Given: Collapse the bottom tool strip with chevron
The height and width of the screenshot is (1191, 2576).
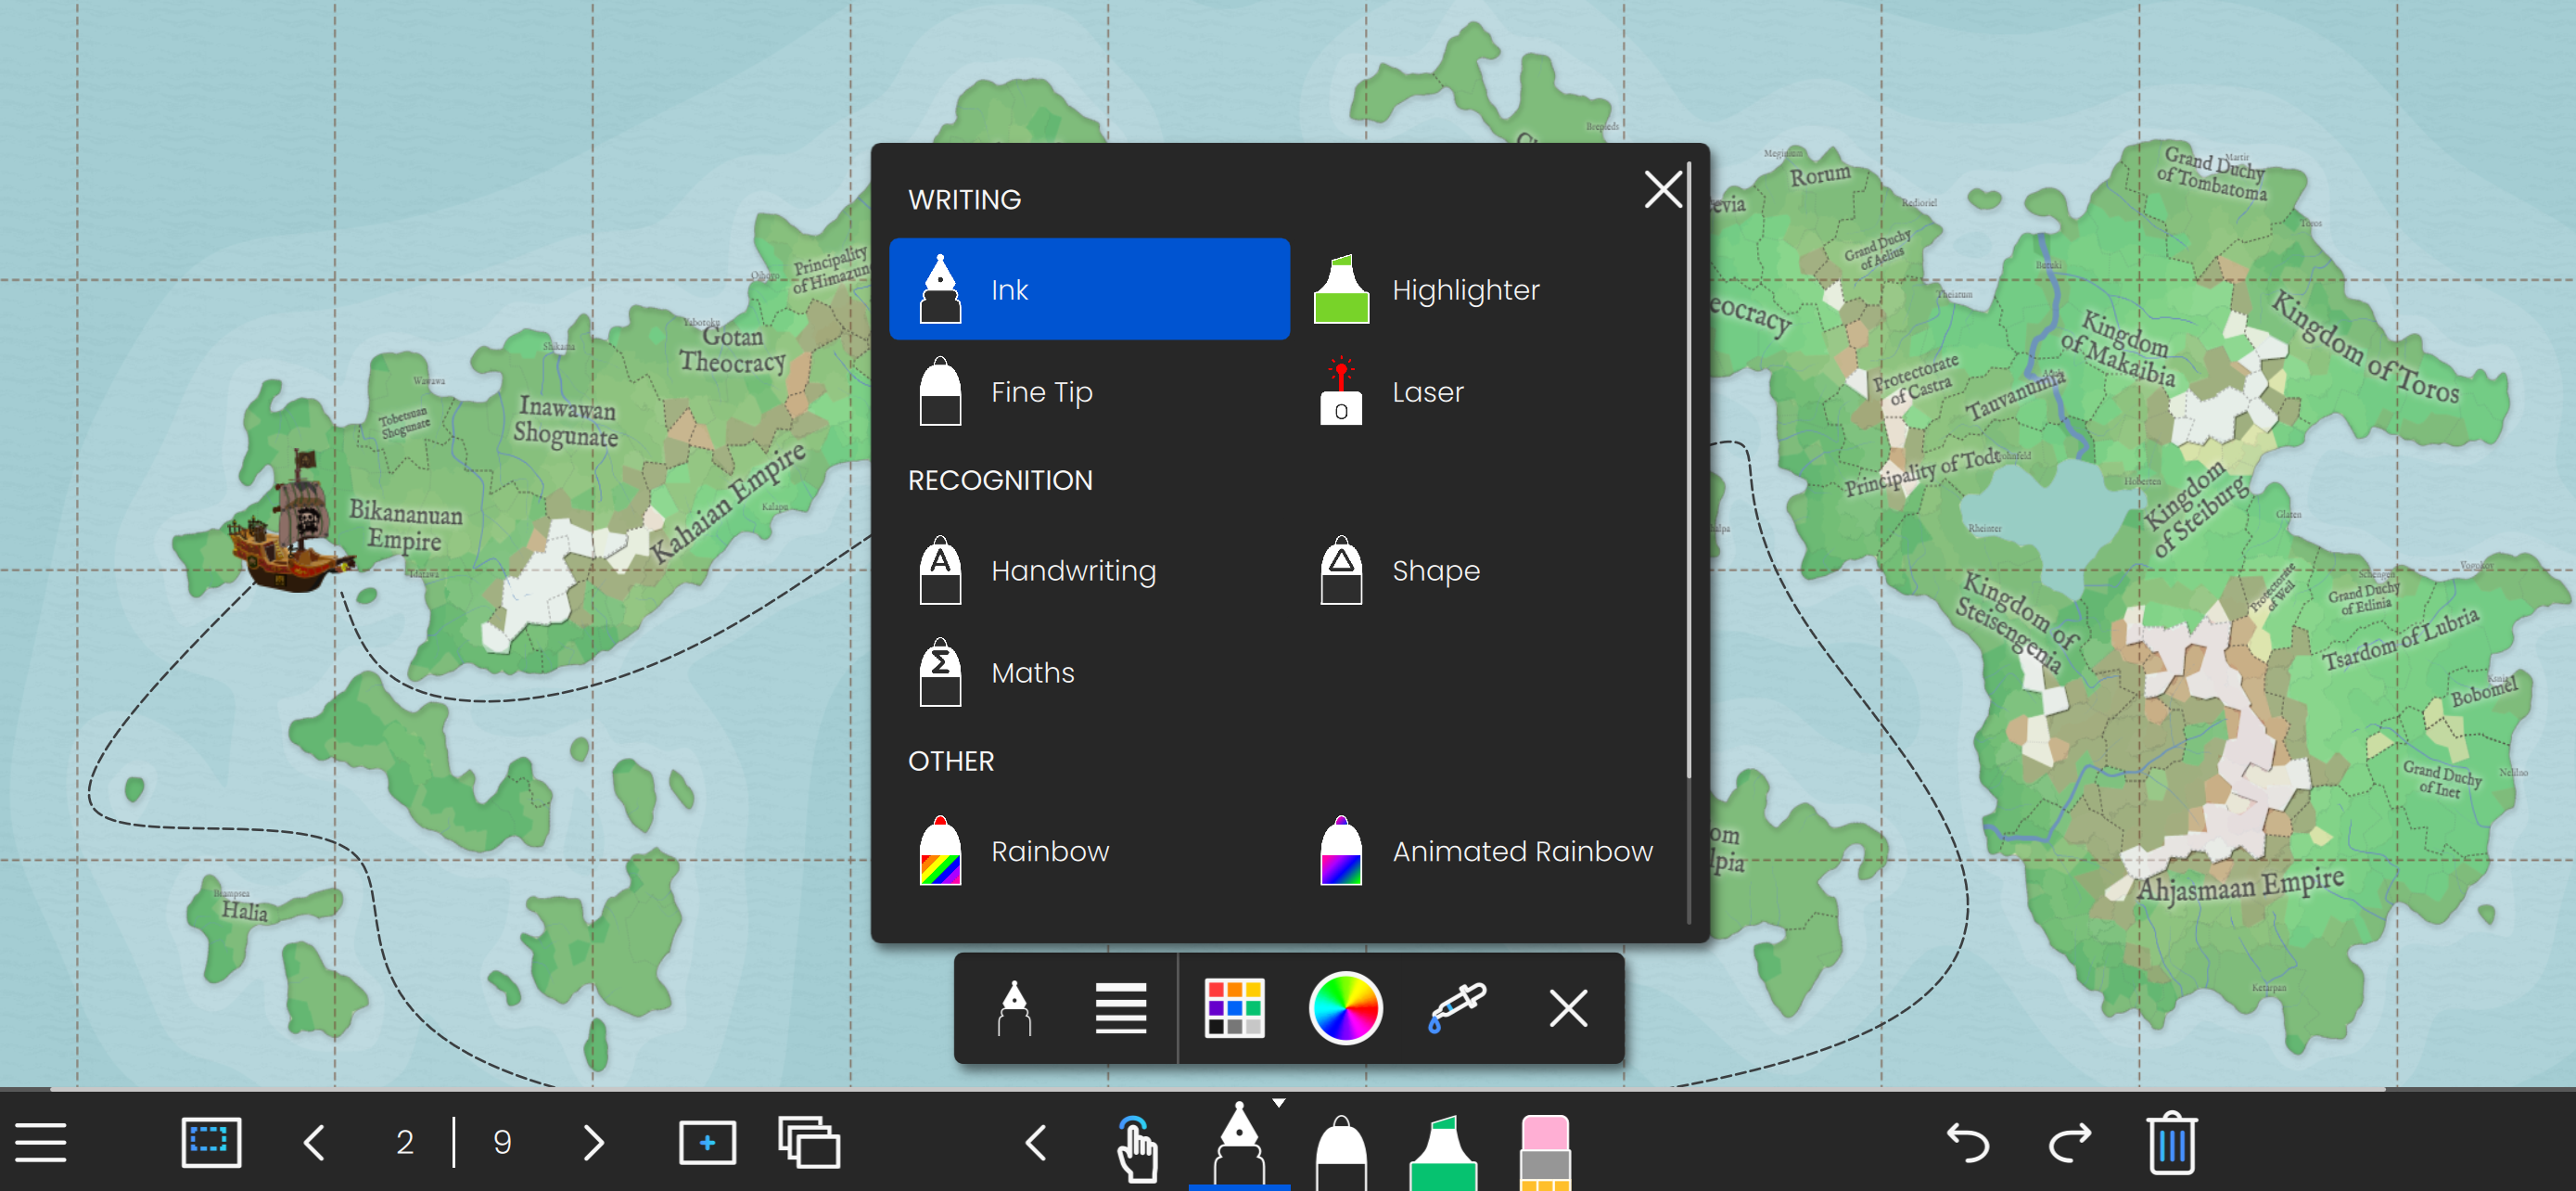Looking at the screenshot, I should click(x=1036, y=1142).
